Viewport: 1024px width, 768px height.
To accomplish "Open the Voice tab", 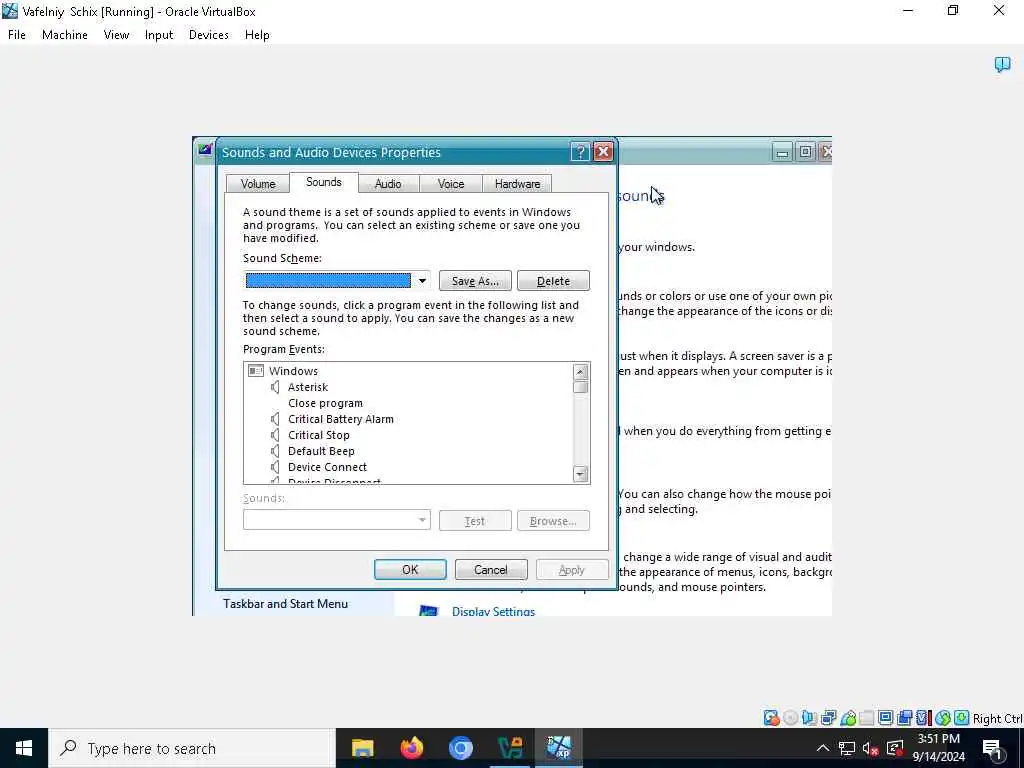I will coord(451,184).
